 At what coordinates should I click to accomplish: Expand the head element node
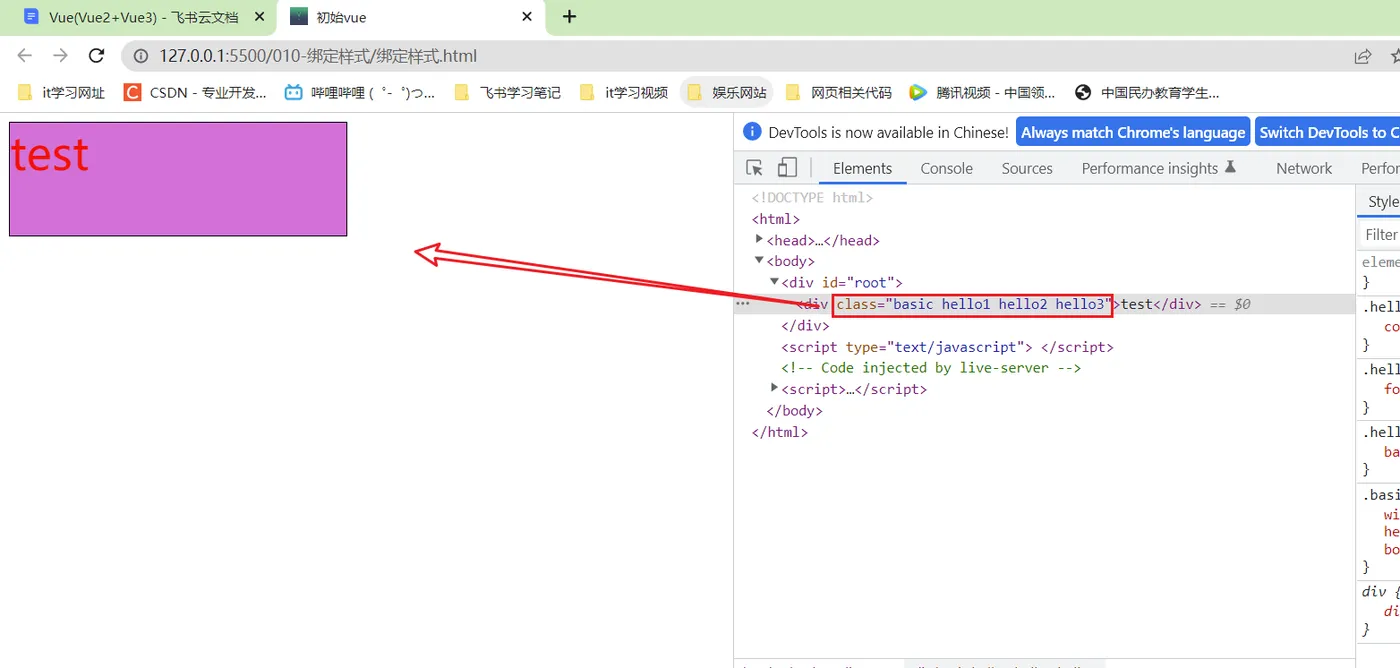[x=760, y=240]
